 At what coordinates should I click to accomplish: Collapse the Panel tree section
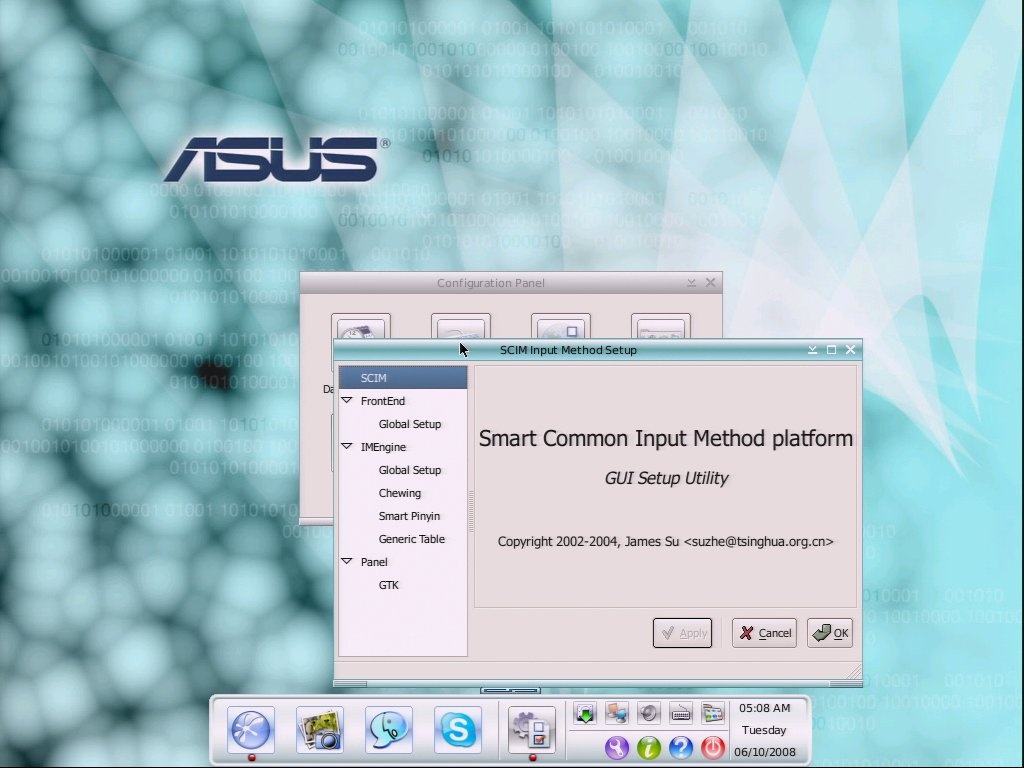(x=347, y=562)
